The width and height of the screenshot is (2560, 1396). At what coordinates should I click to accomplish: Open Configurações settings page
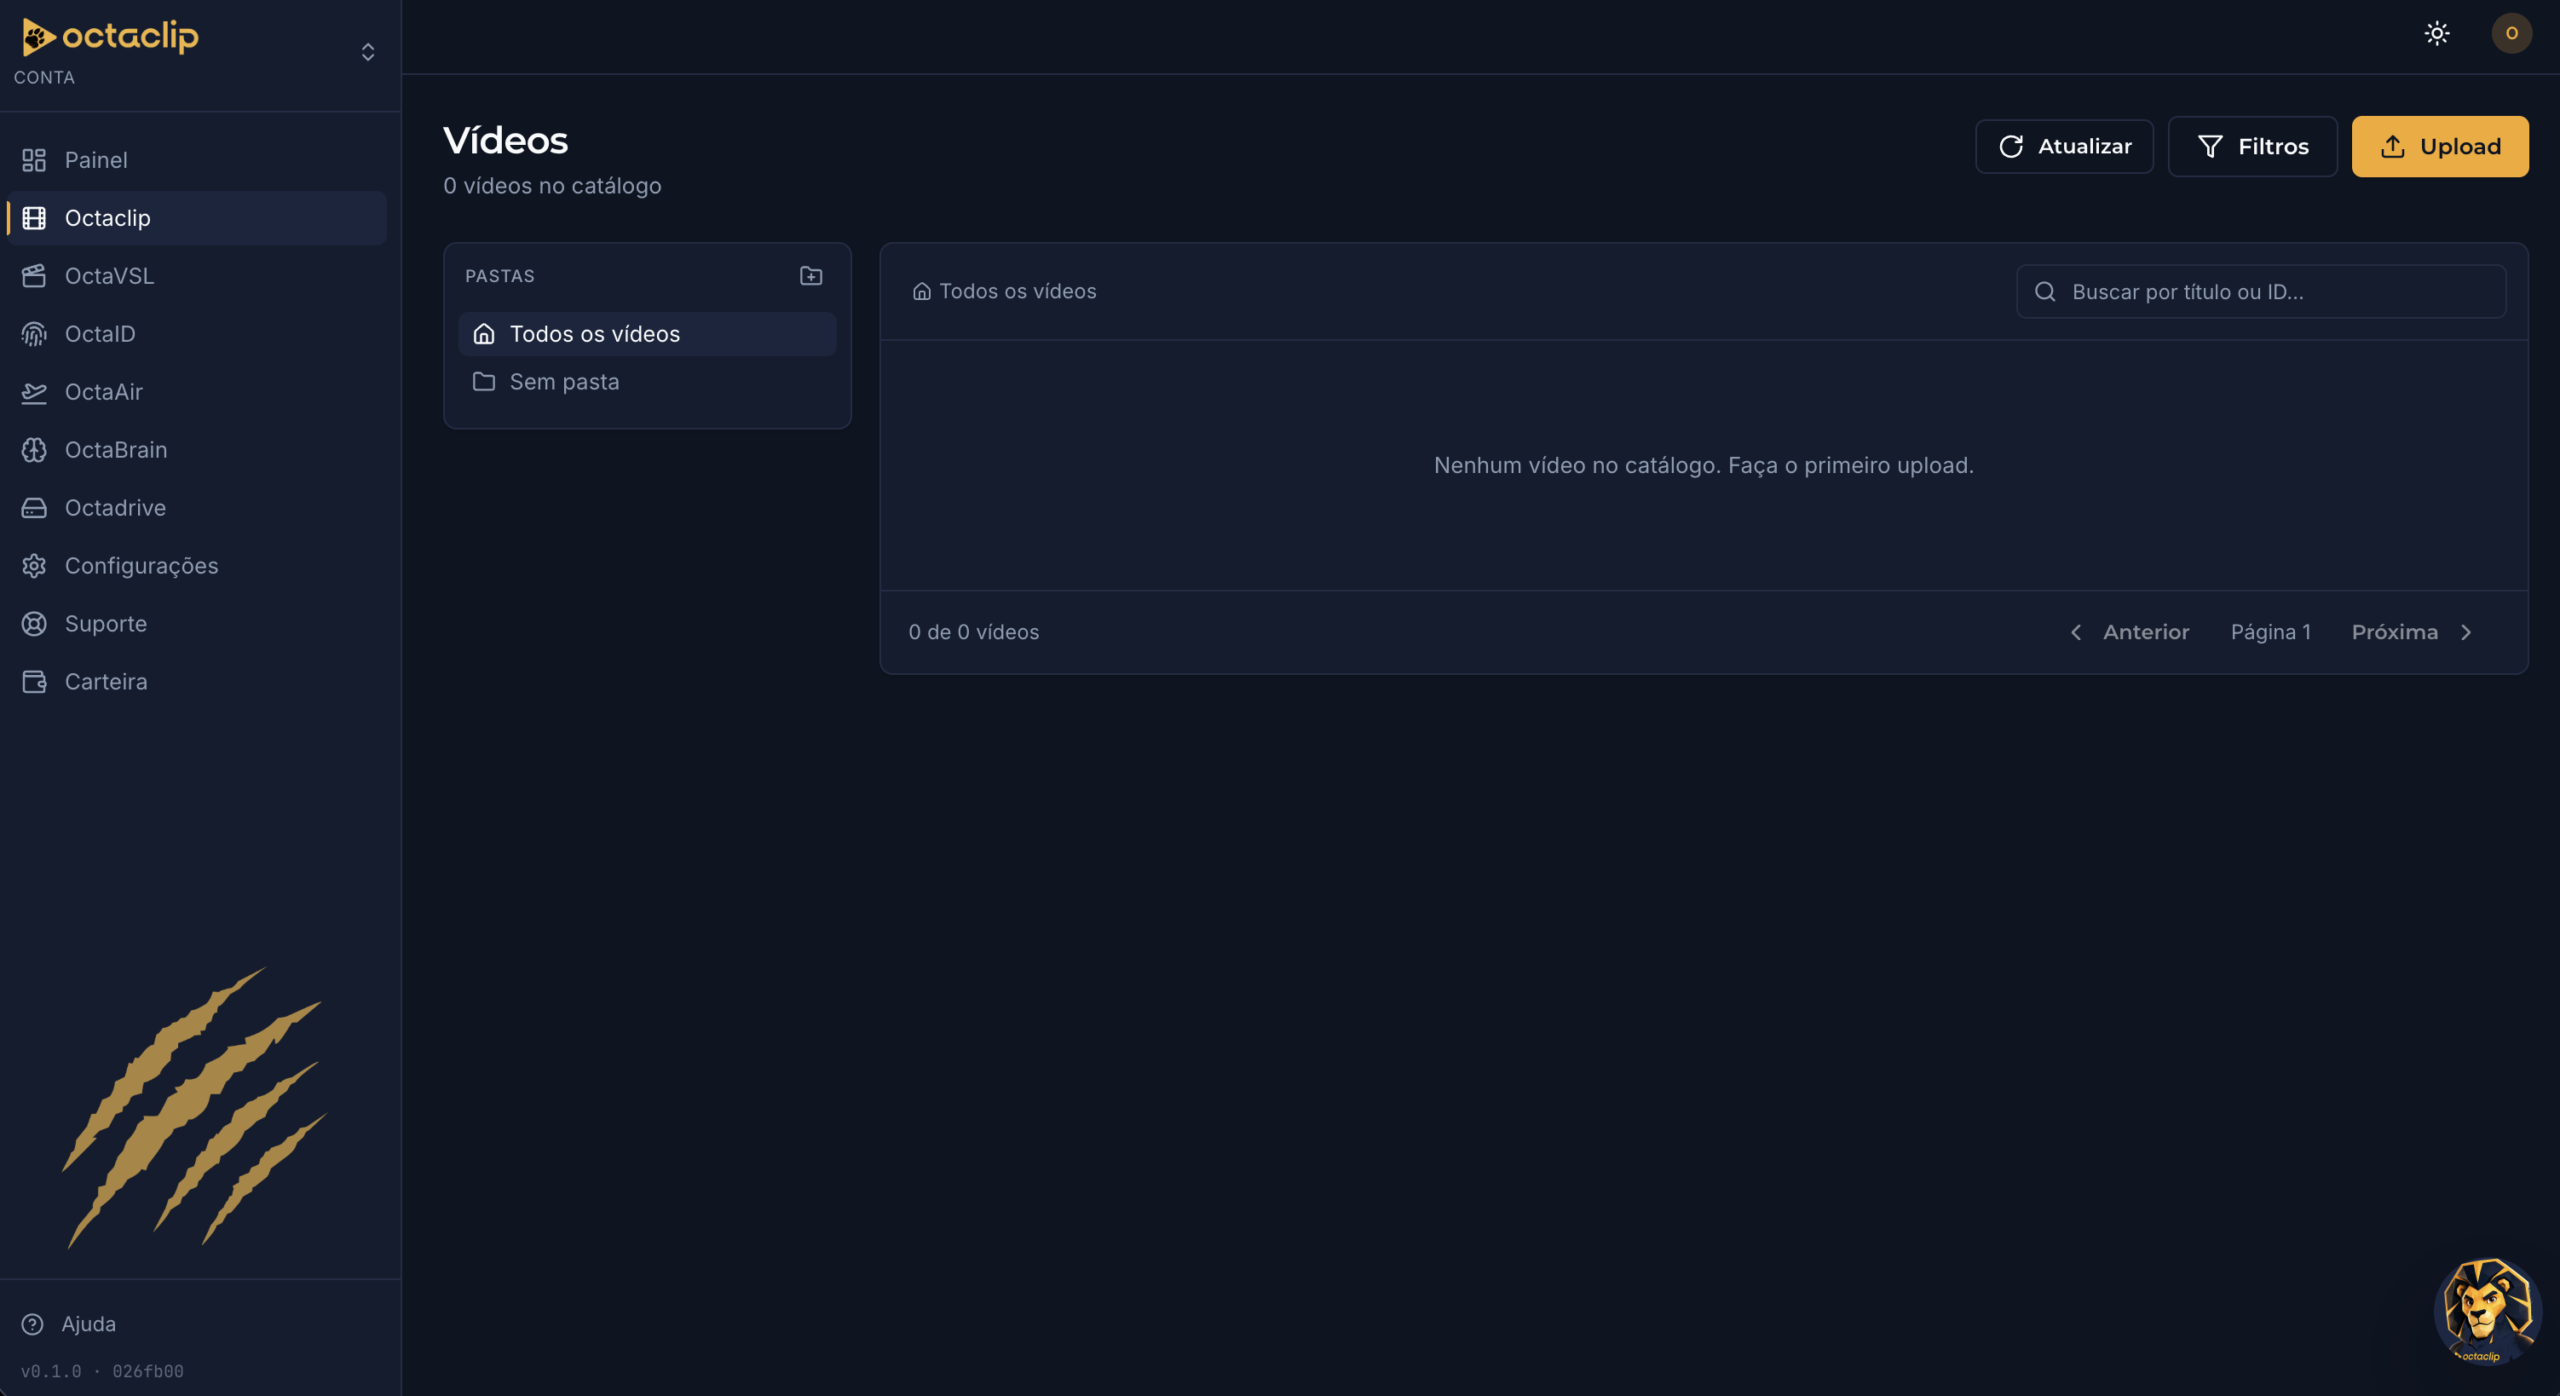pyautogui.click(x=196, y=566)
